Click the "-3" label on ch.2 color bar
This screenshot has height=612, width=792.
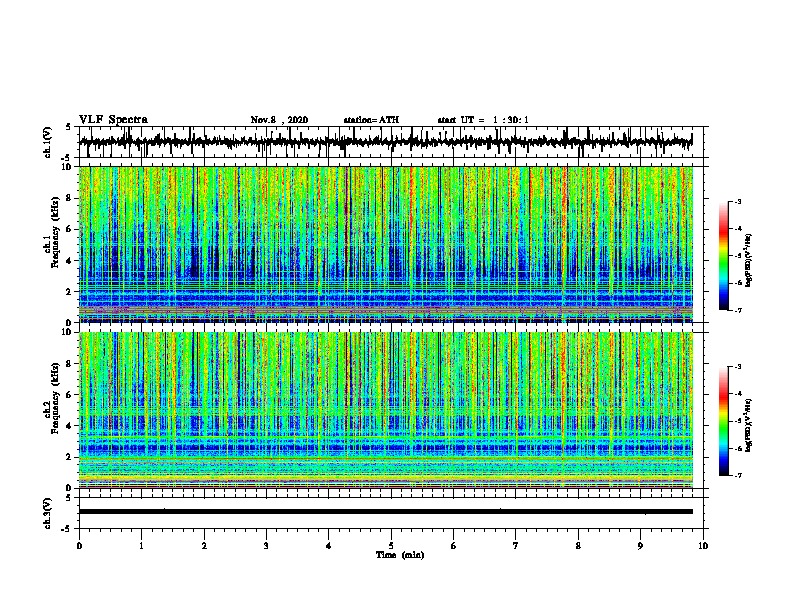pos(738,367)
